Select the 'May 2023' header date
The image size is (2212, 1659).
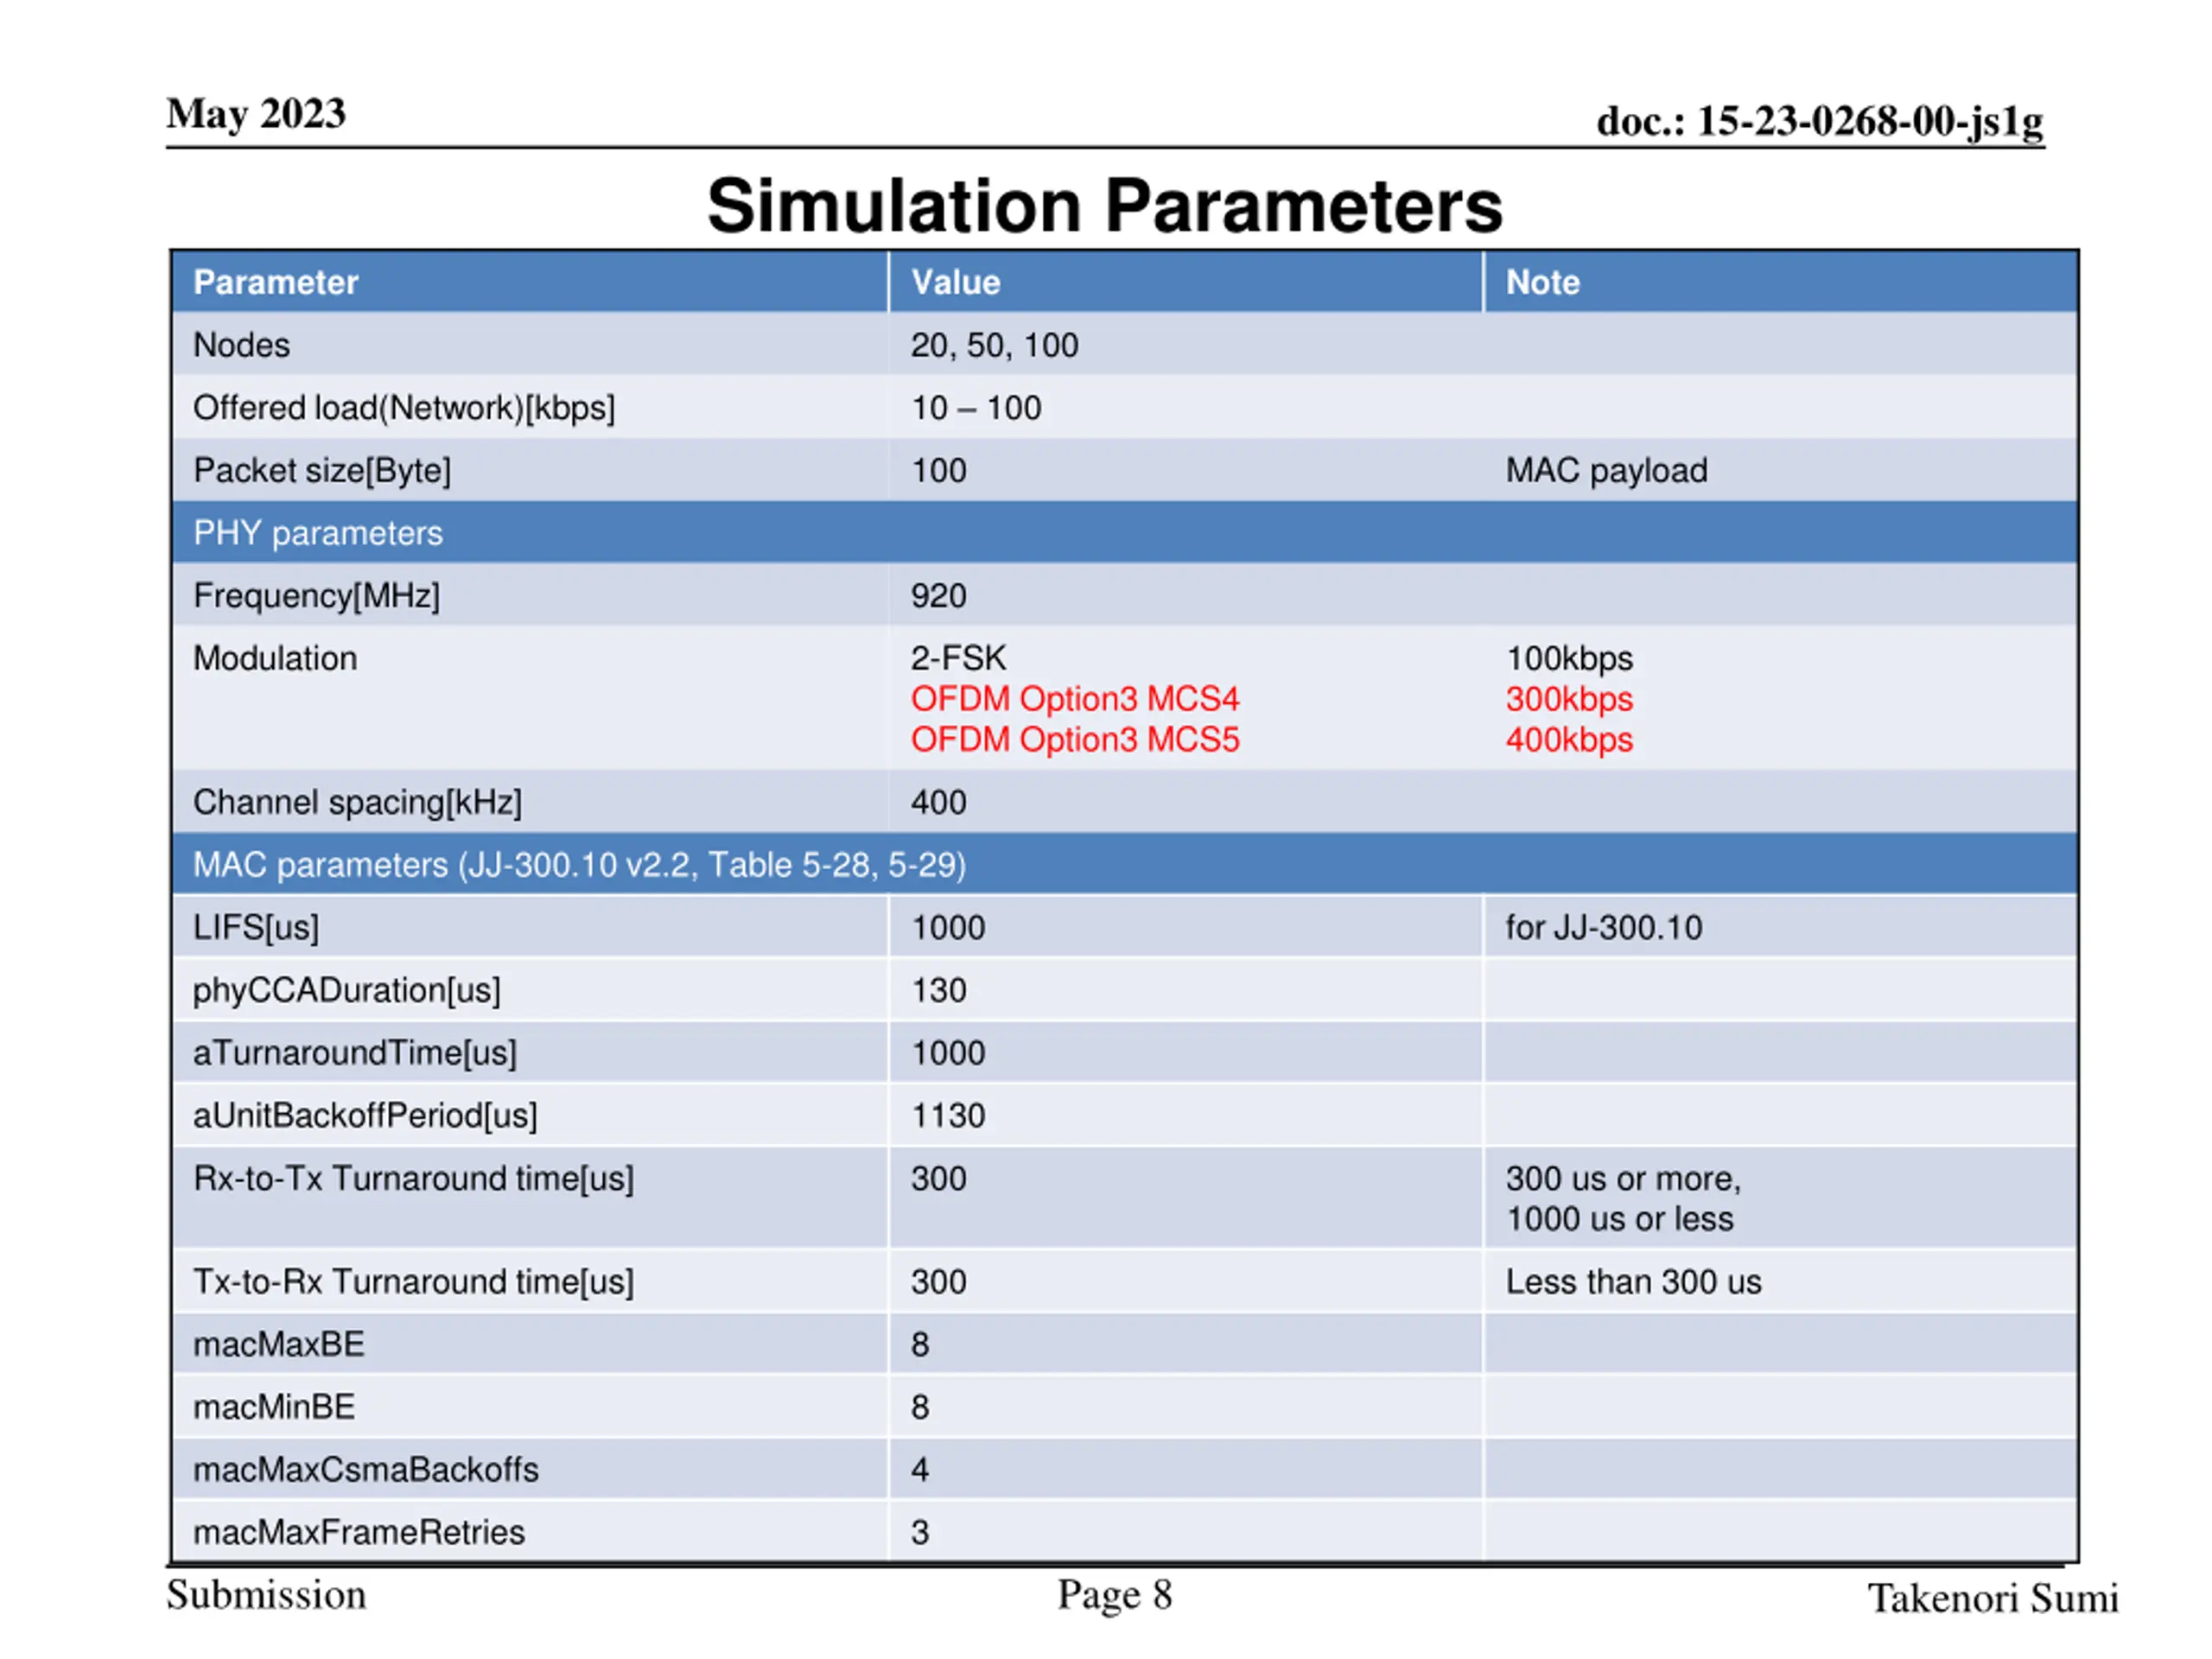tap(256, 114)
